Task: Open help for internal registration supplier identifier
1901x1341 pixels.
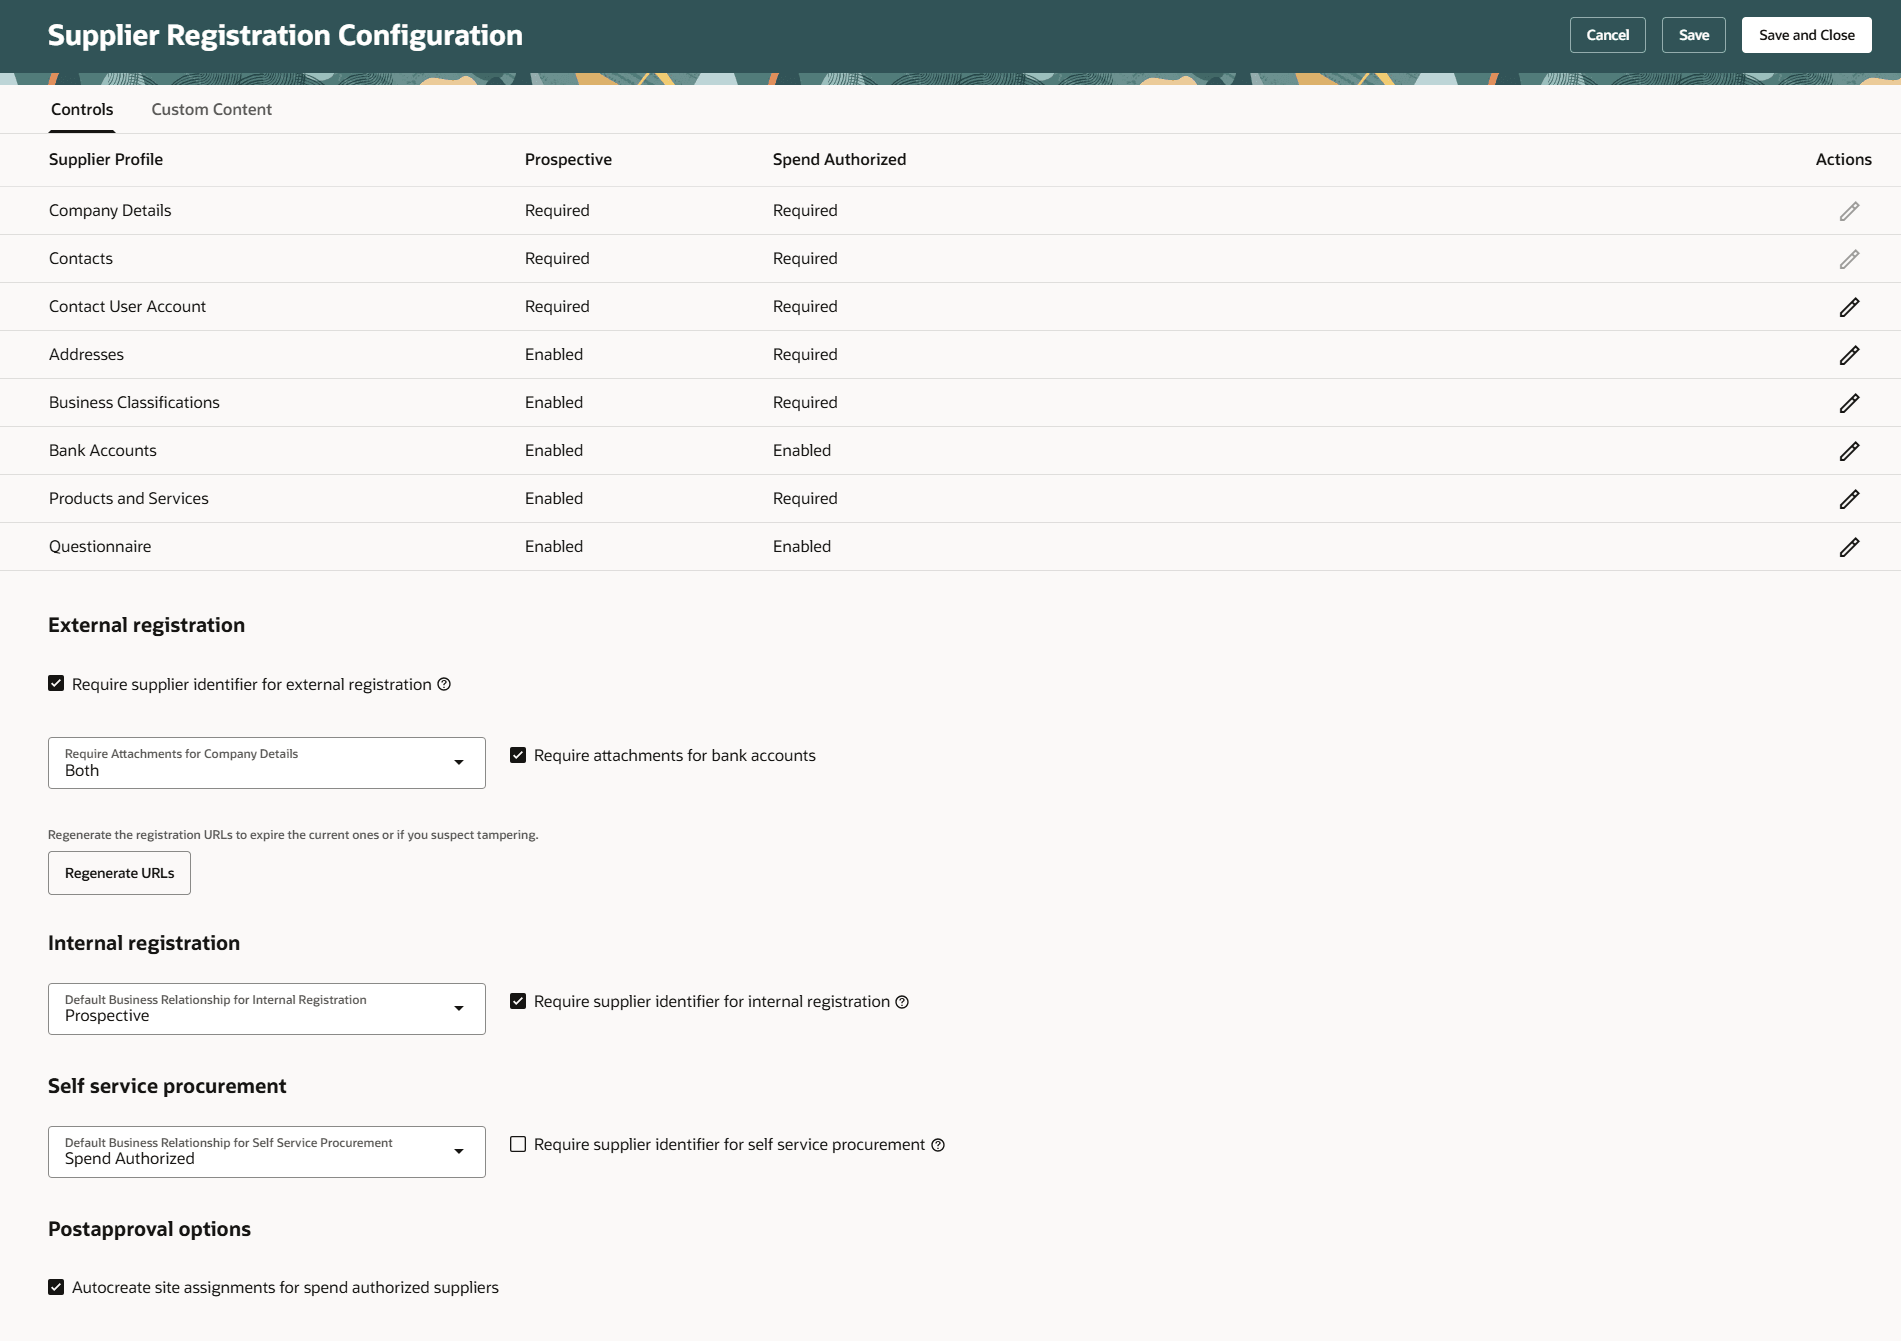Action: pyautogui.click(x=901, y=1001)
